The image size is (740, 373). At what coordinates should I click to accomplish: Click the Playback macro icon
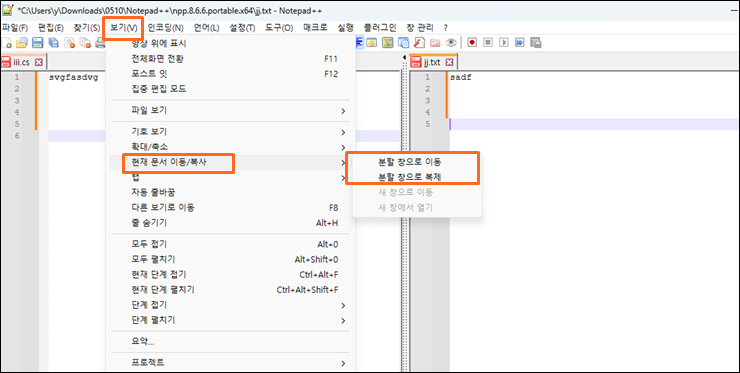(x=504, y=43)
